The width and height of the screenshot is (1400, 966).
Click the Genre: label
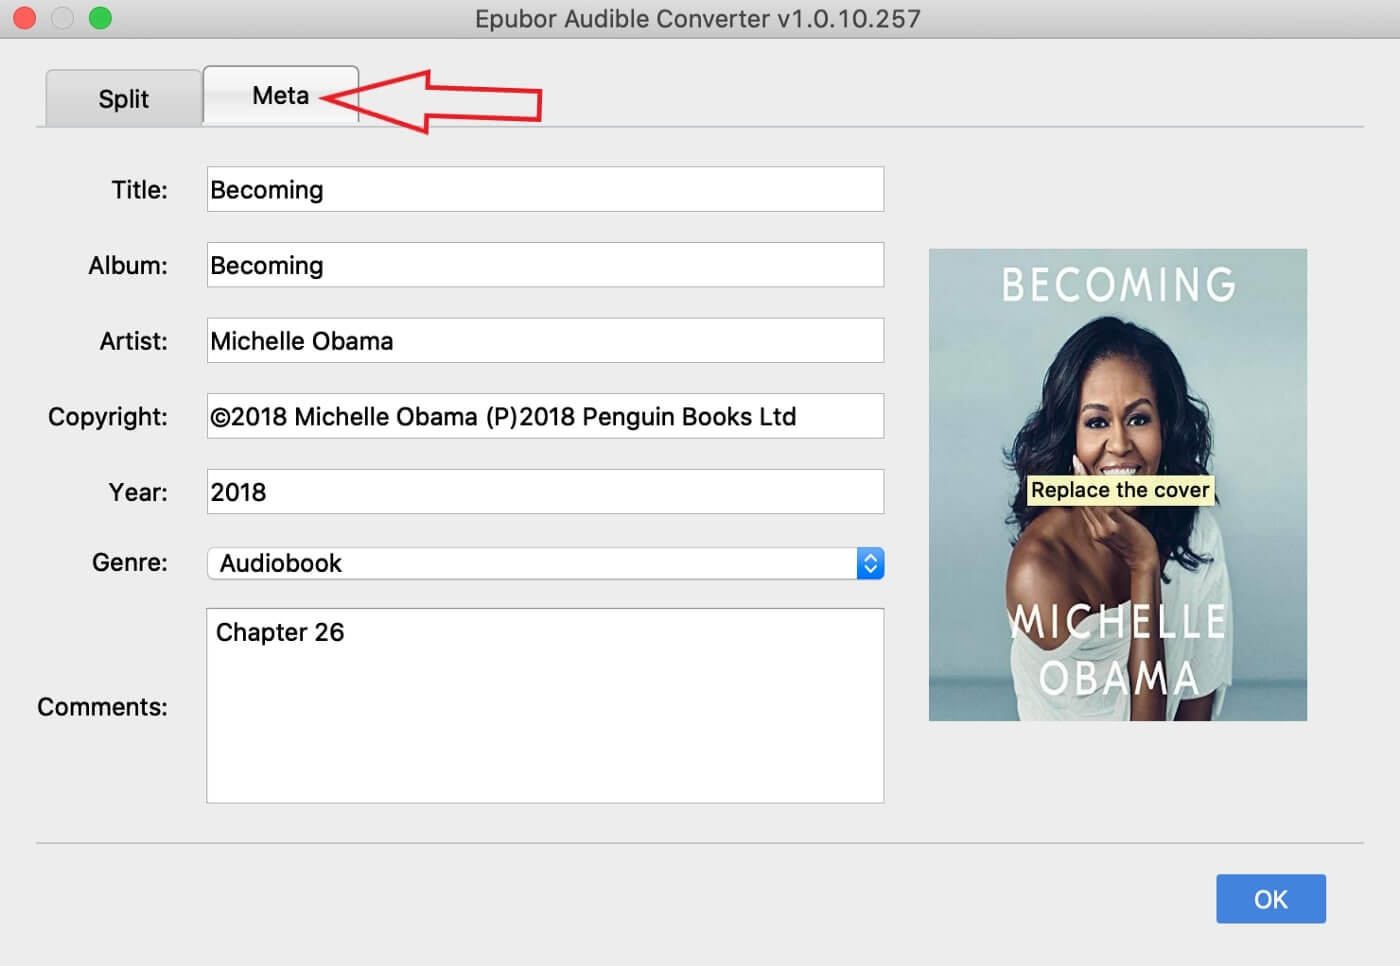click(x=130, y=562)
